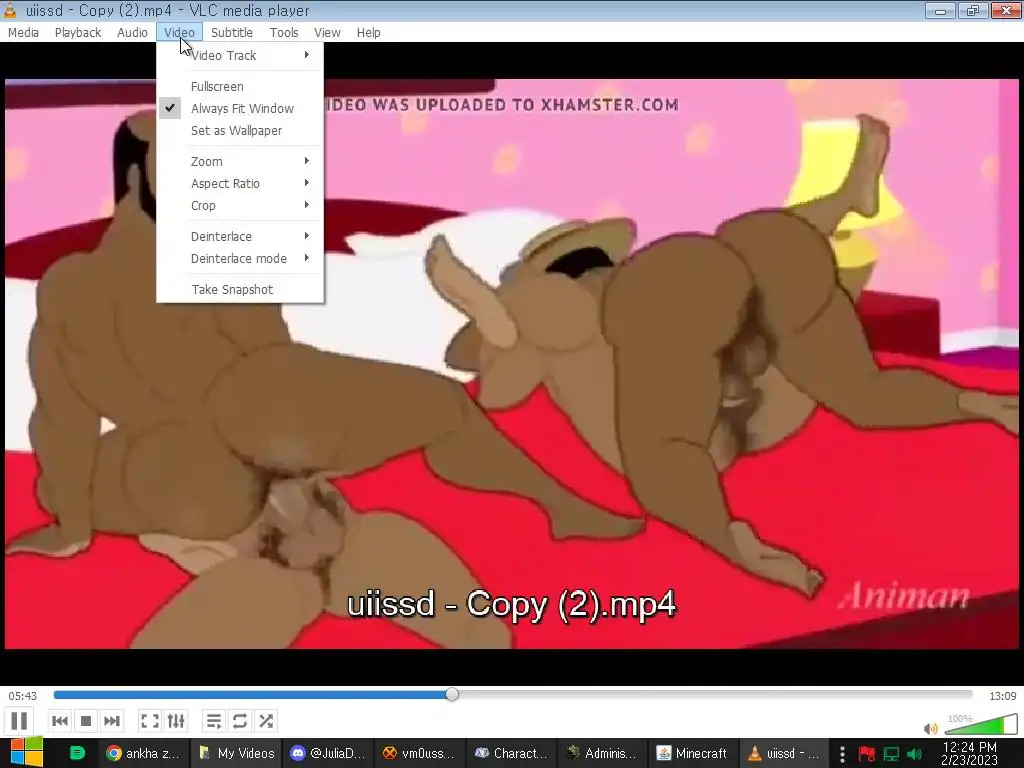Set volume on the green volume slider

tap(981, 725)
